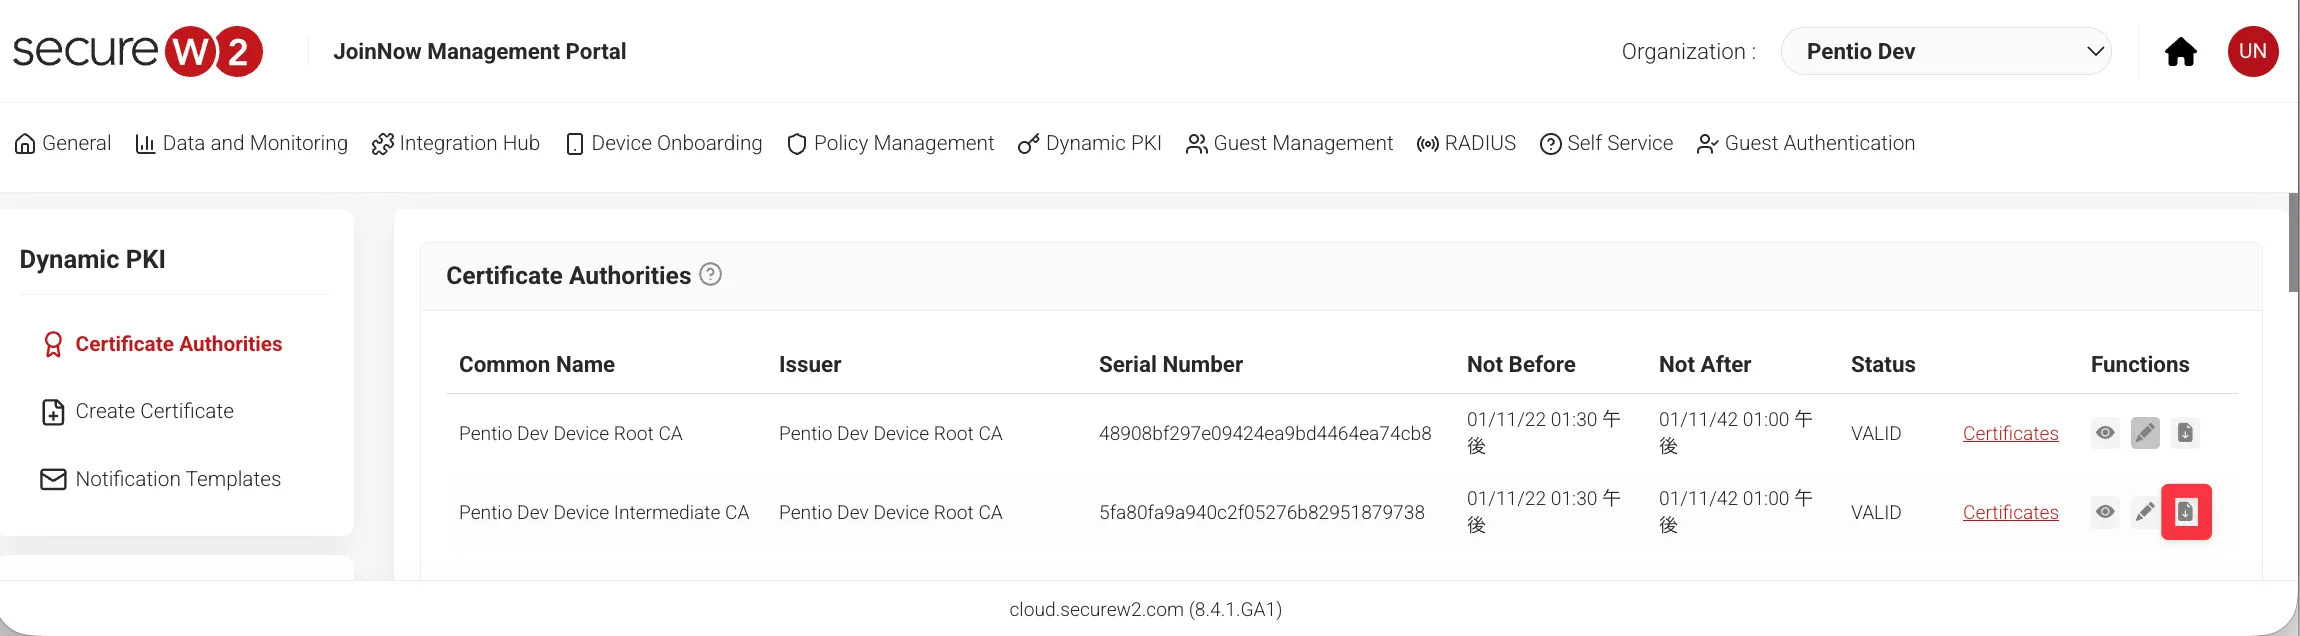Image resolution: width=2300 pixels, height=636 pixels.
Task: Open the Data and Monitoring menu
Action: [241, 143]
